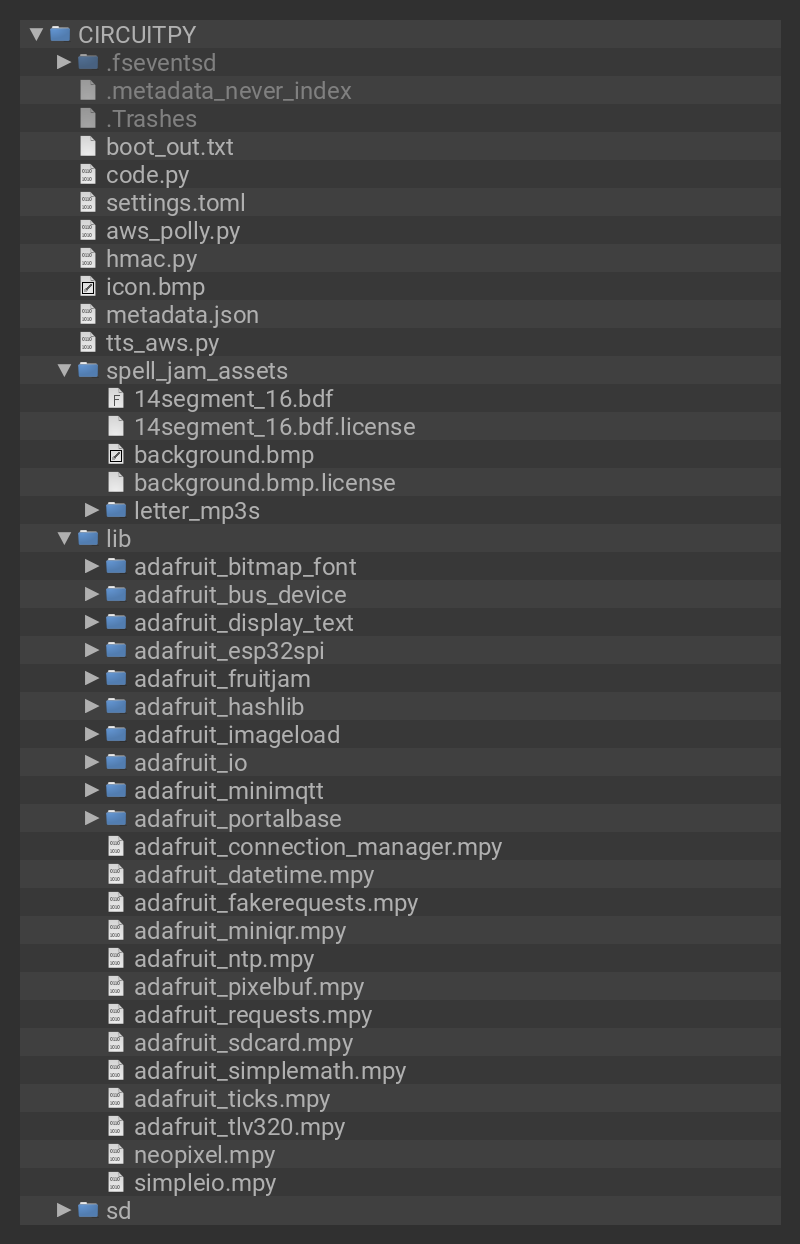Click the icon.bmp image file icon
Screen dimensions: 800x1244
coord(88,287)
